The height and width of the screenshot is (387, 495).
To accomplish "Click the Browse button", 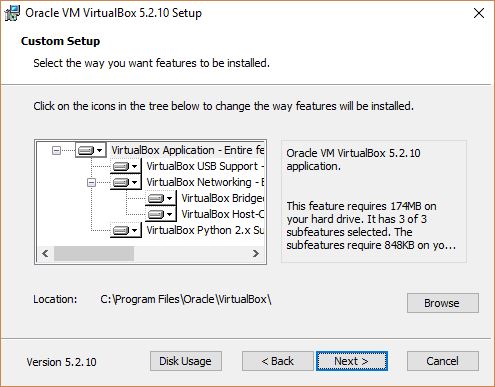I will 443,303.
